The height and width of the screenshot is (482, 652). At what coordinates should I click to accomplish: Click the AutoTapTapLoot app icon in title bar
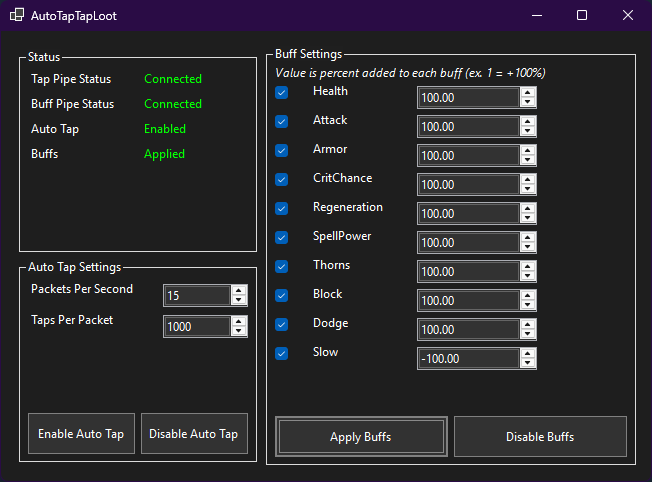coord(17,15)
